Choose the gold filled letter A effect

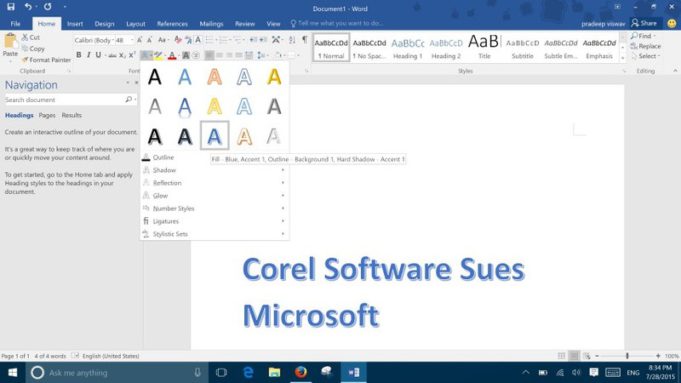(x=274, y=77)
